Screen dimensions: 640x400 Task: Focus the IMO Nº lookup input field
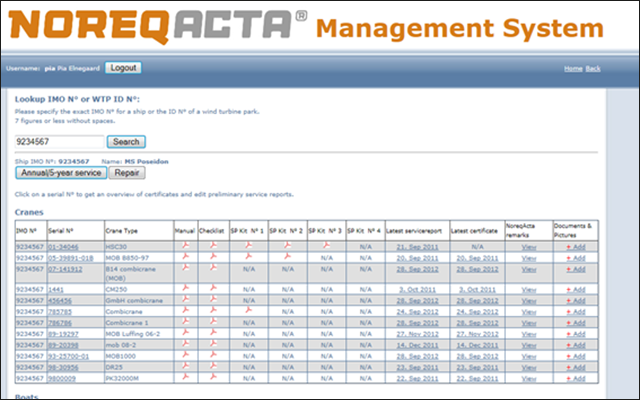pos(60,142)
